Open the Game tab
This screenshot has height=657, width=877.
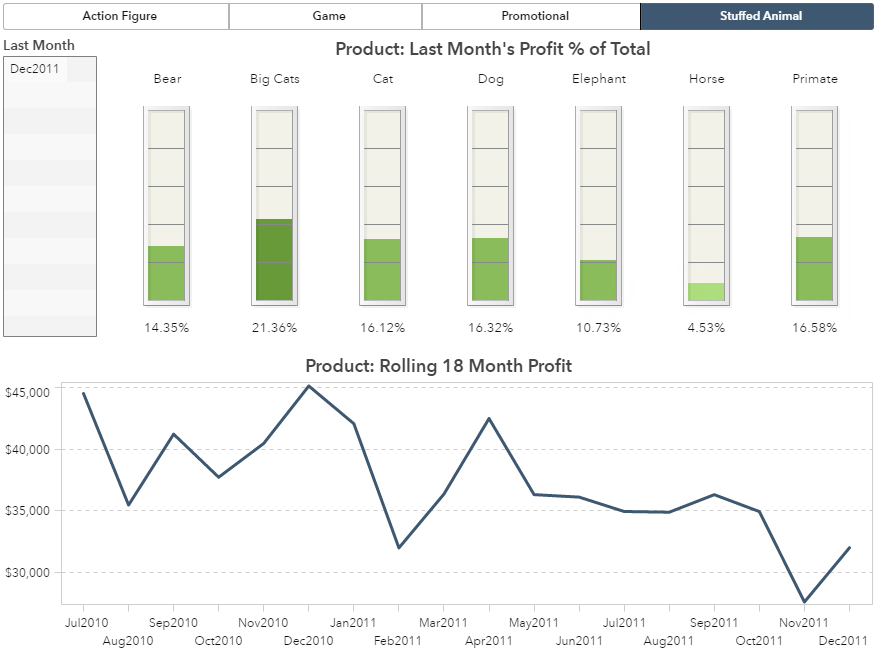click(328, 16)
